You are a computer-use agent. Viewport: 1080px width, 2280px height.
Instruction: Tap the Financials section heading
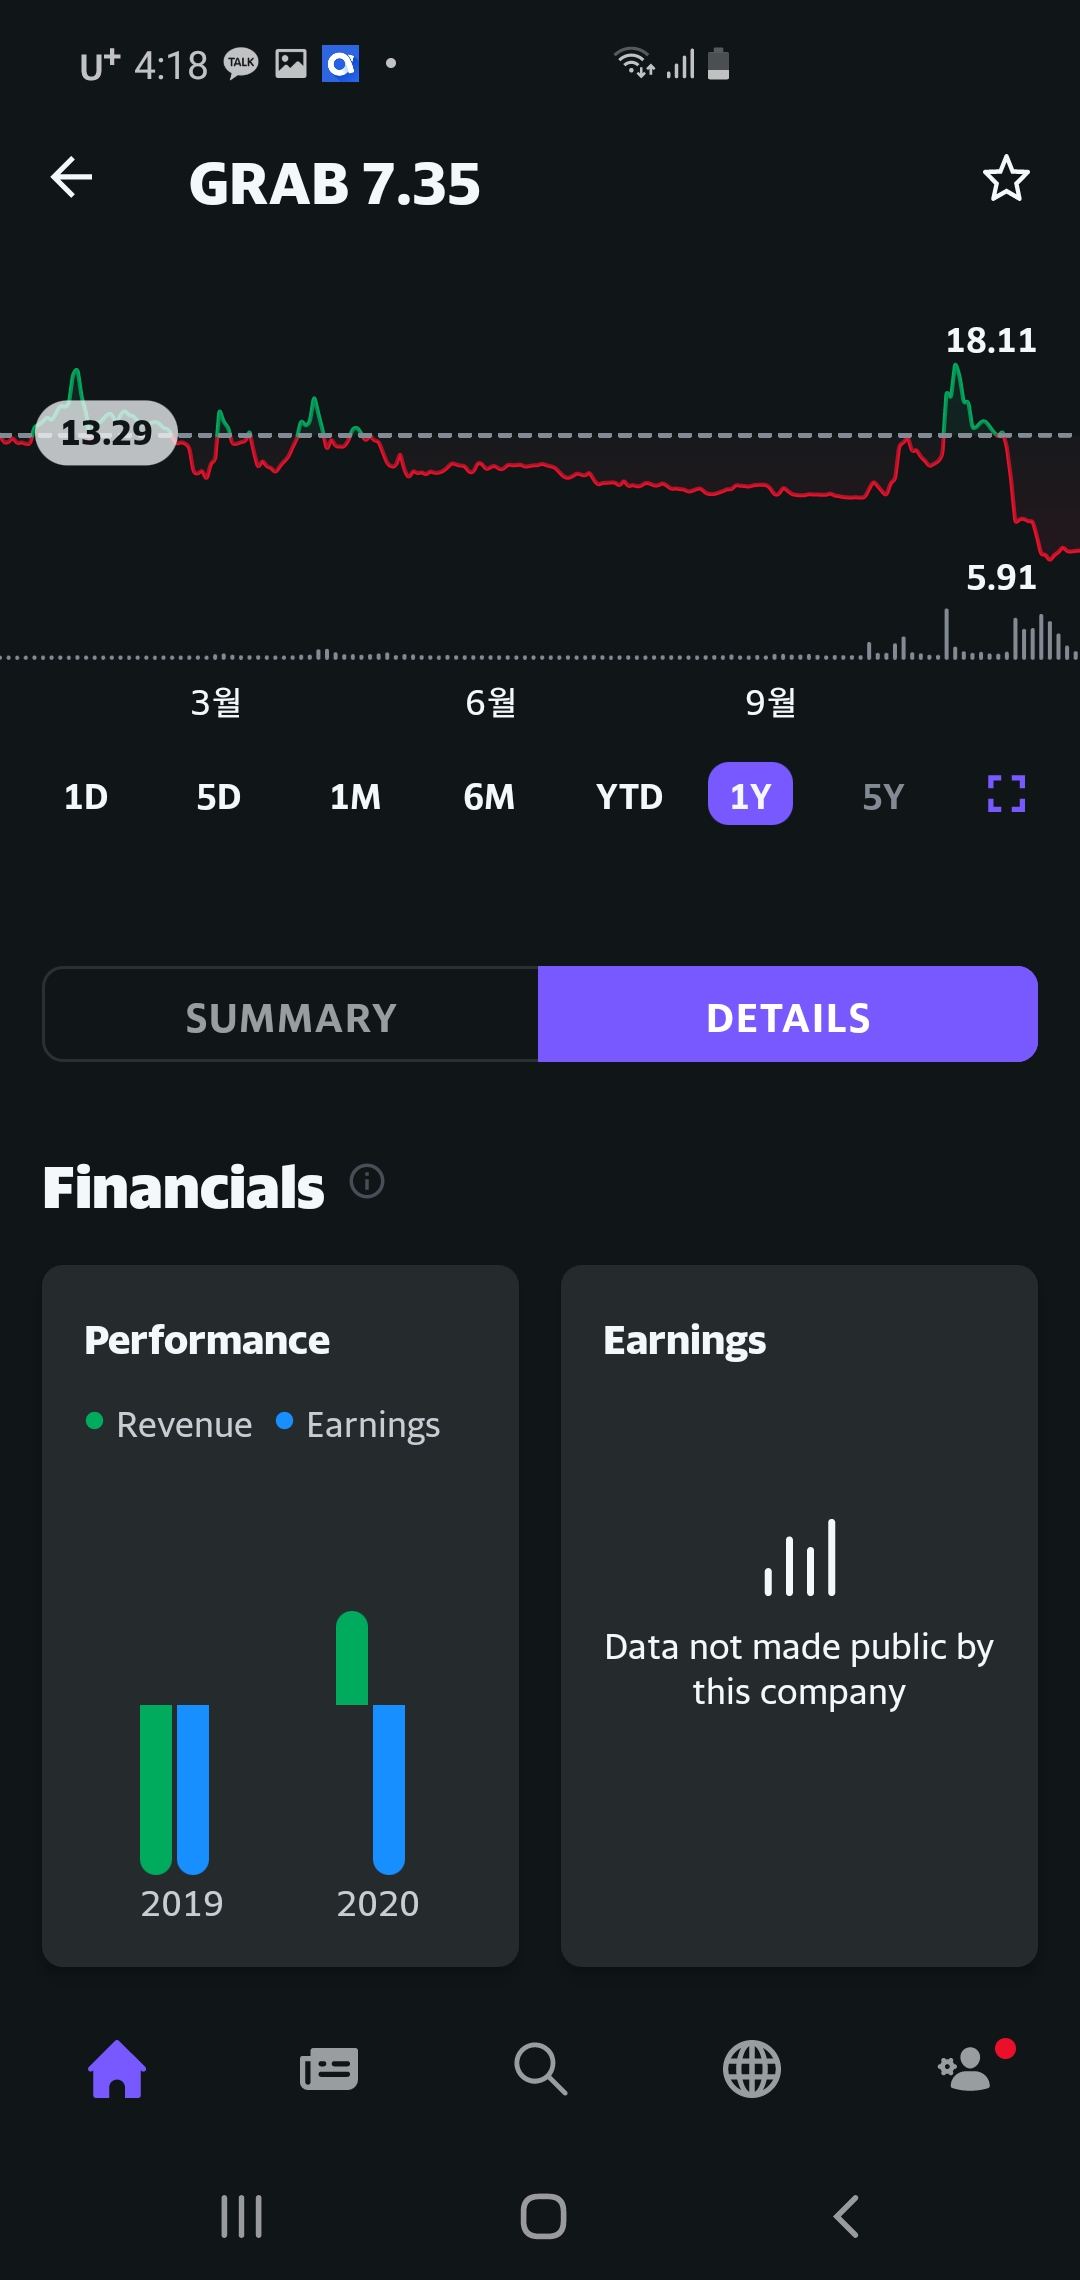point(184,1187)
